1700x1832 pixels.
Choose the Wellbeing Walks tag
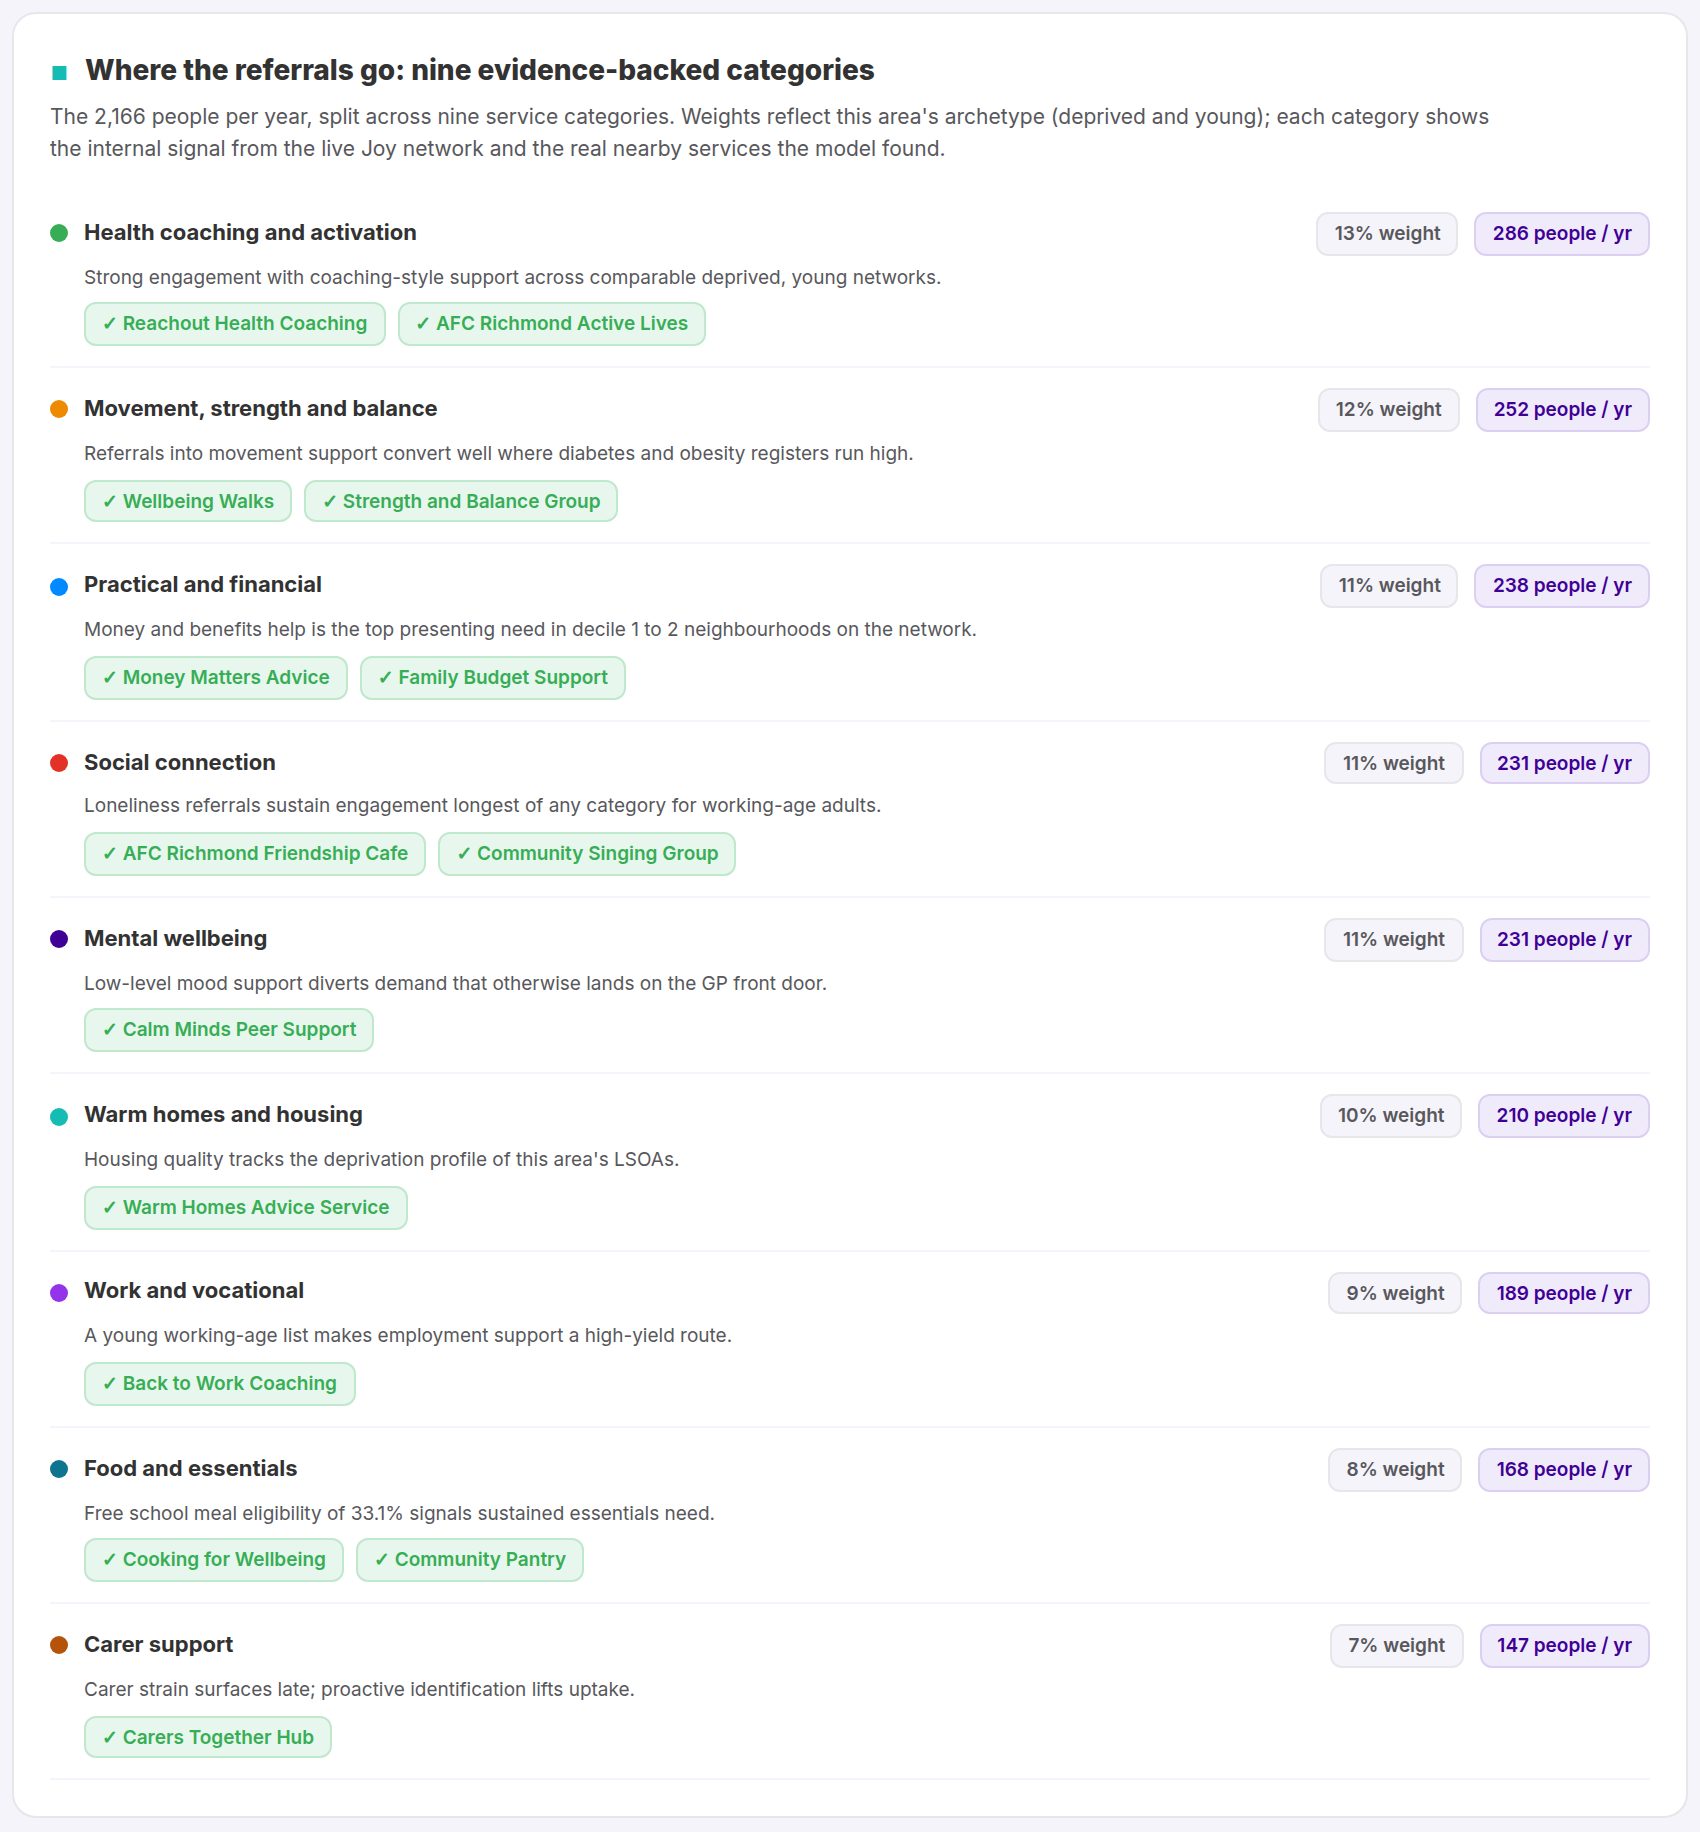pos(188,501)
